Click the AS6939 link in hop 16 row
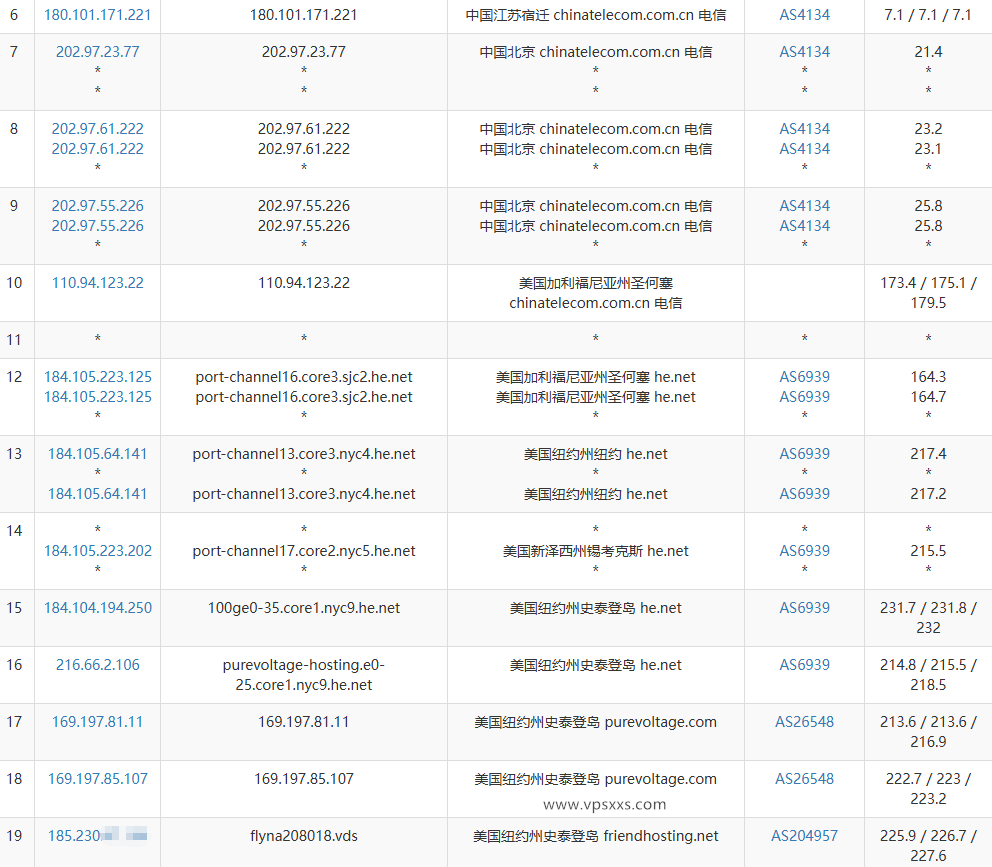The height and width of the screenshot is (867, 992). [804, 665]
